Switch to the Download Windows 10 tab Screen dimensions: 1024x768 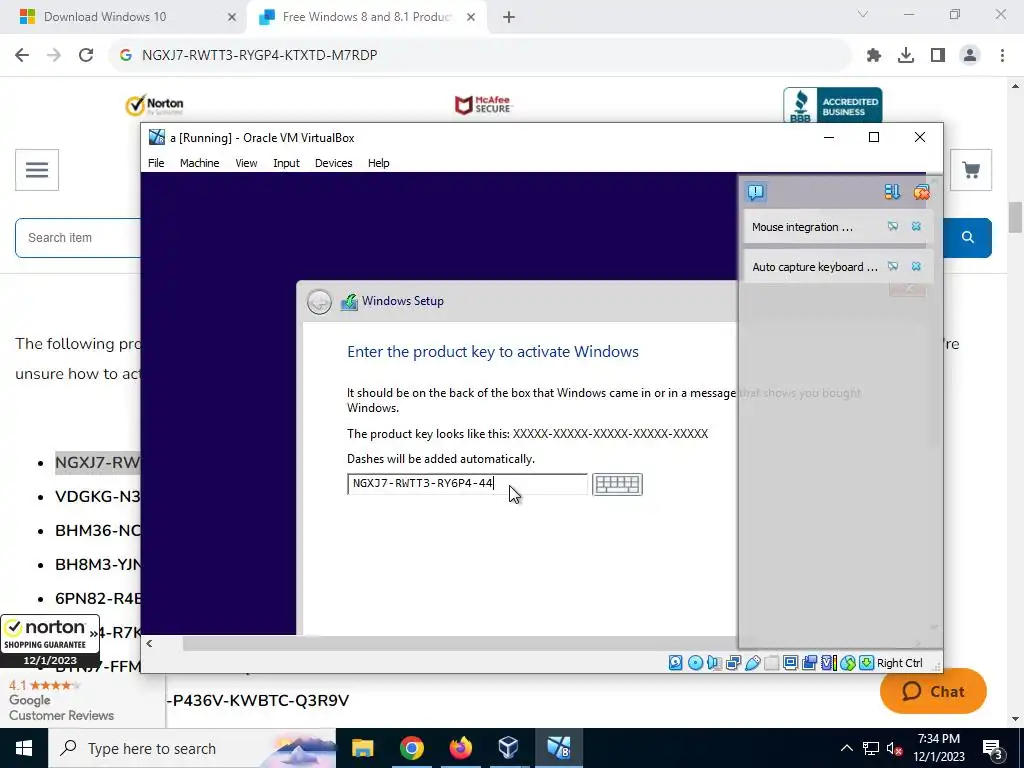pos(124,17)
